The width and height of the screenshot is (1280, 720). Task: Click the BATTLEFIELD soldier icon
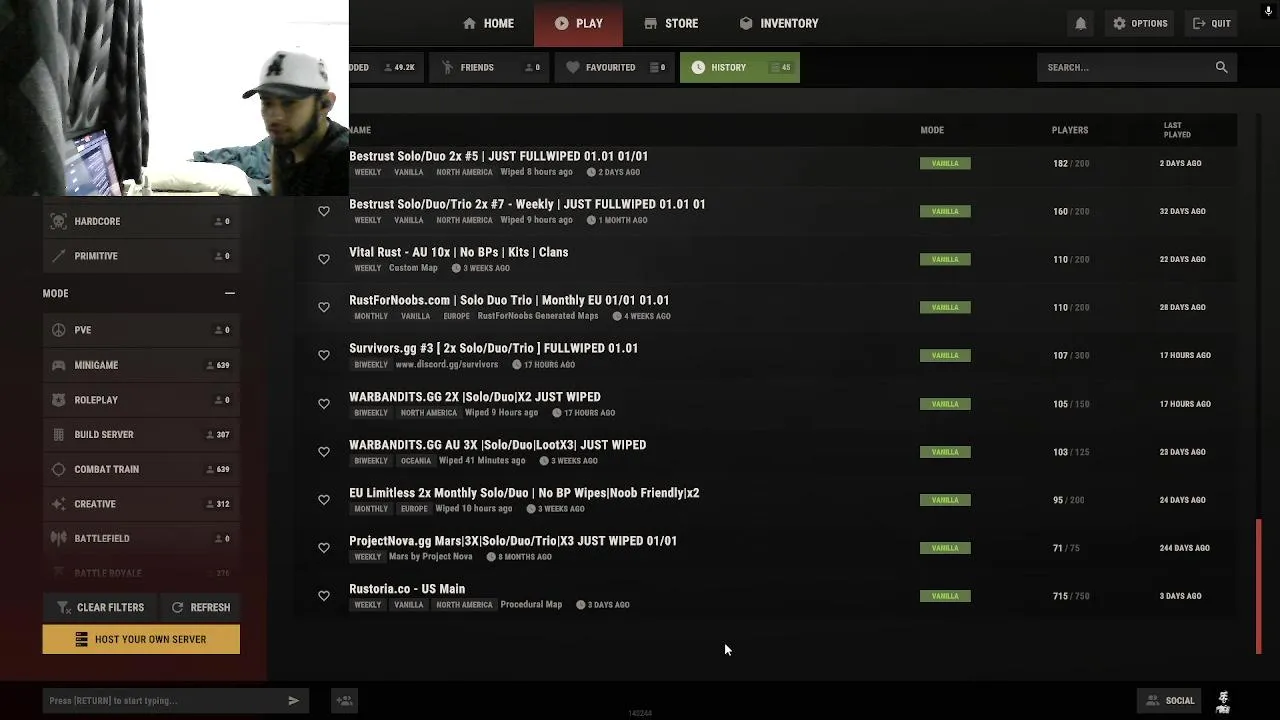[x=58, y=538]
